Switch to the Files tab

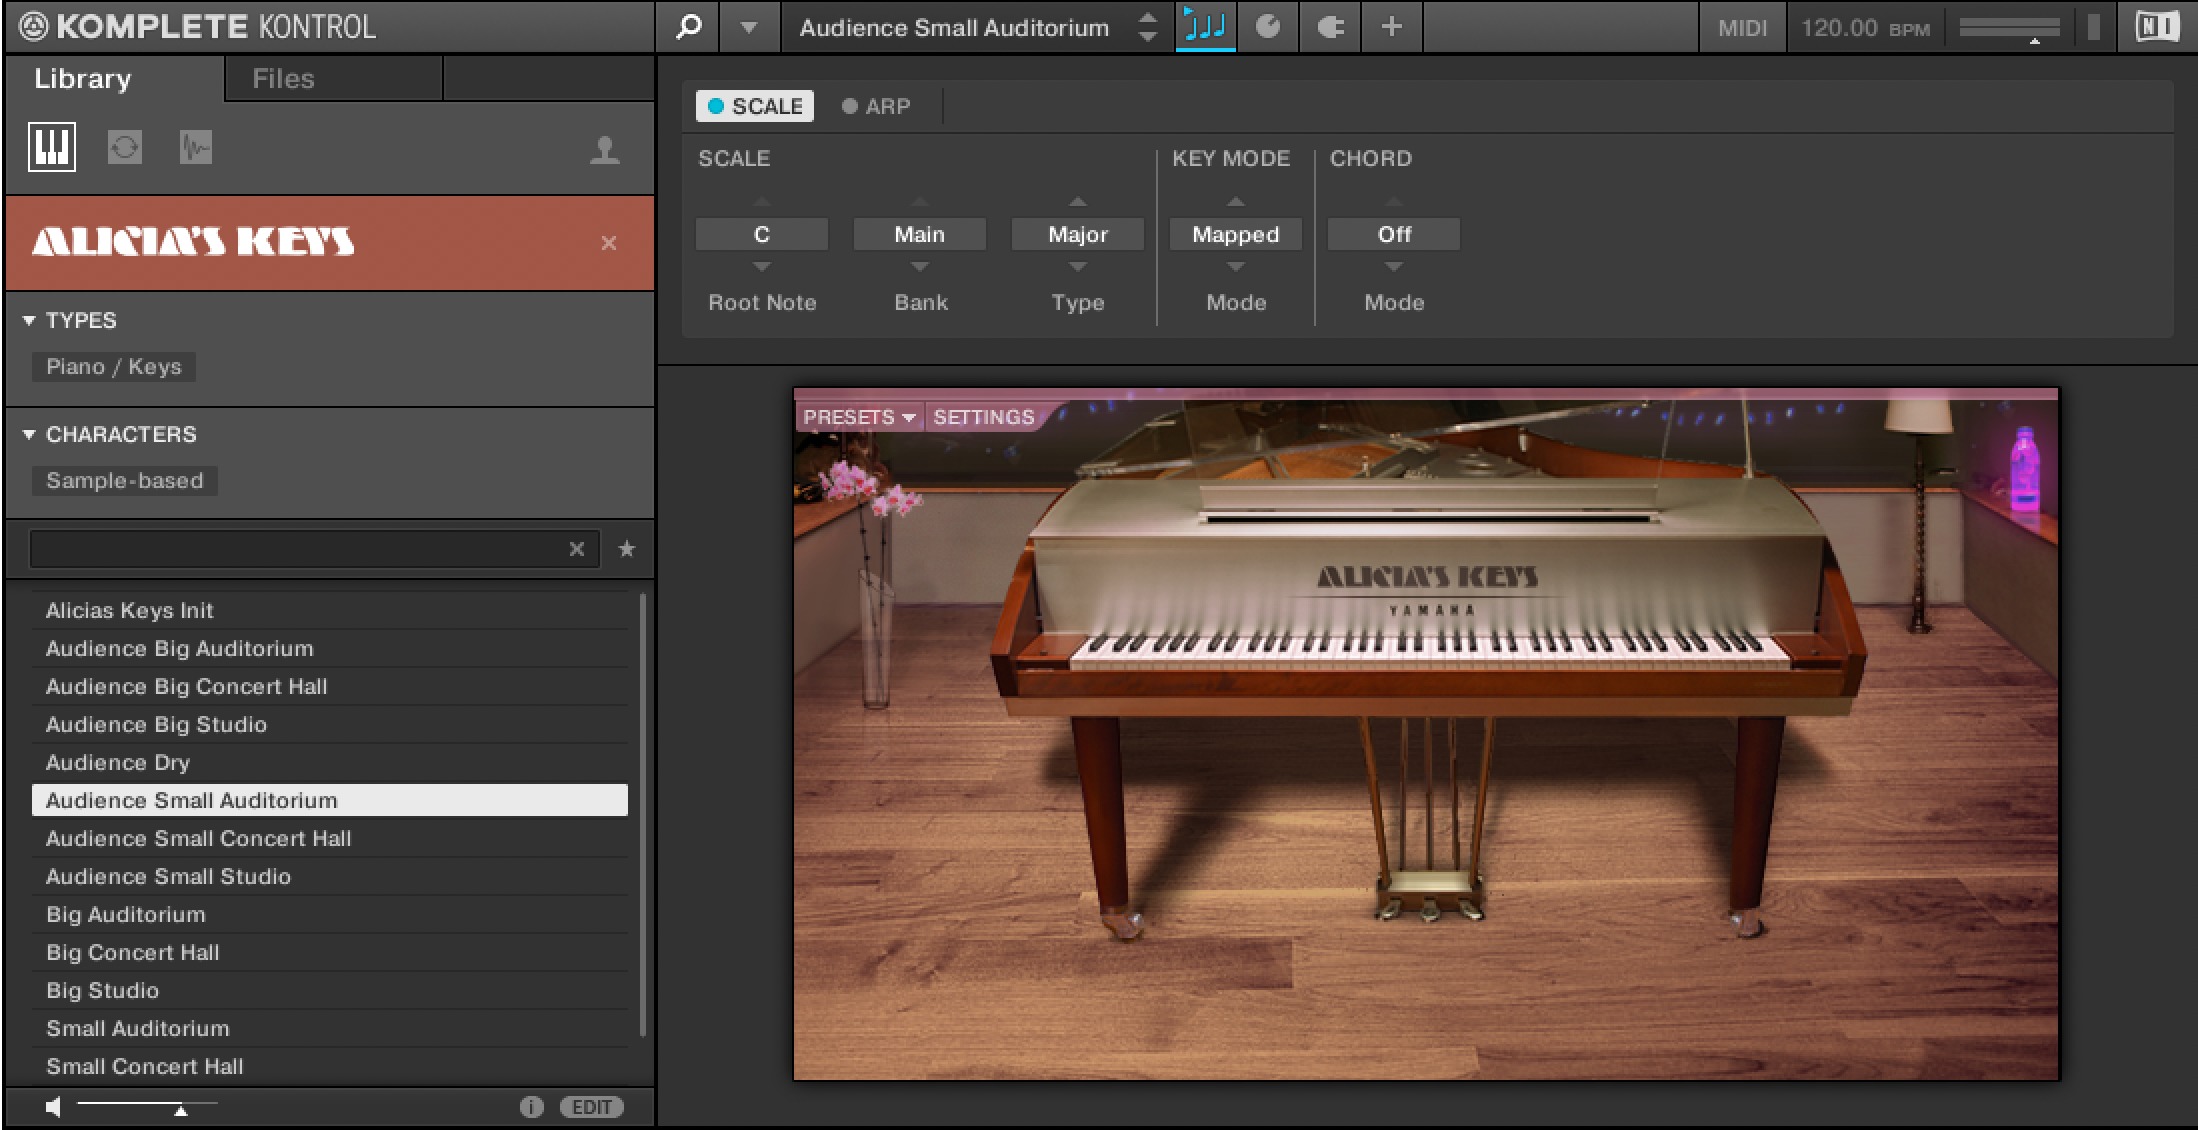point(283,79)
